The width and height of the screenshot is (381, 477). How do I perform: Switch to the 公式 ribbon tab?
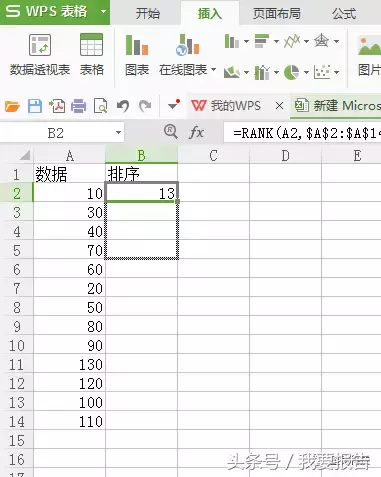(344, 14)
